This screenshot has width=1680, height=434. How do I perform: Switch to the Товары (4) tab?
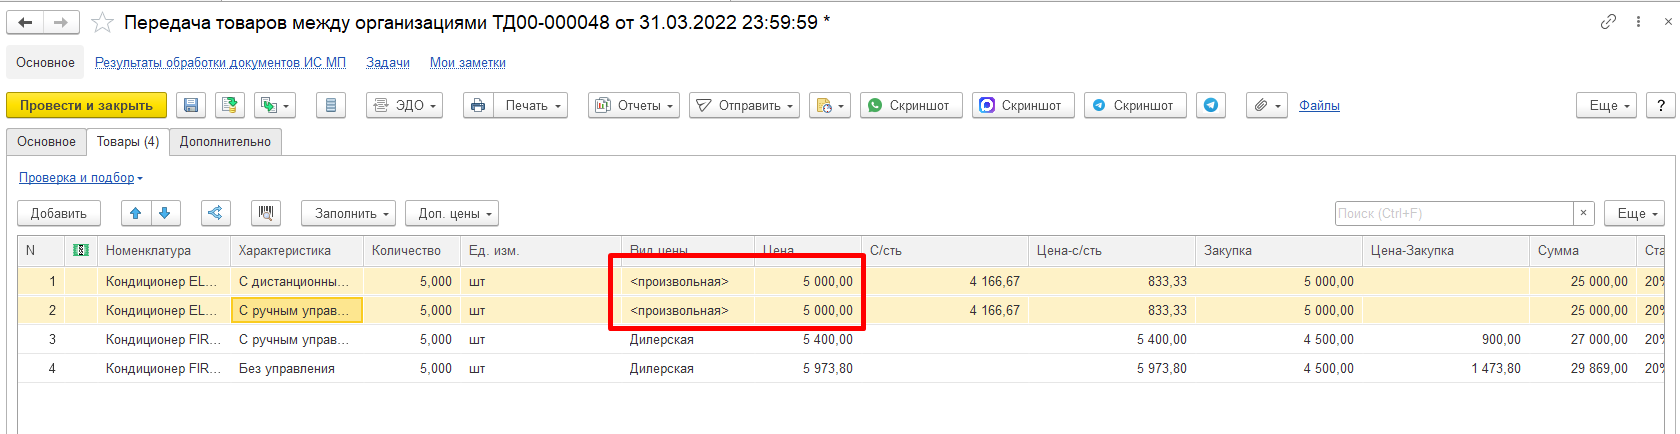pos(128,142)
